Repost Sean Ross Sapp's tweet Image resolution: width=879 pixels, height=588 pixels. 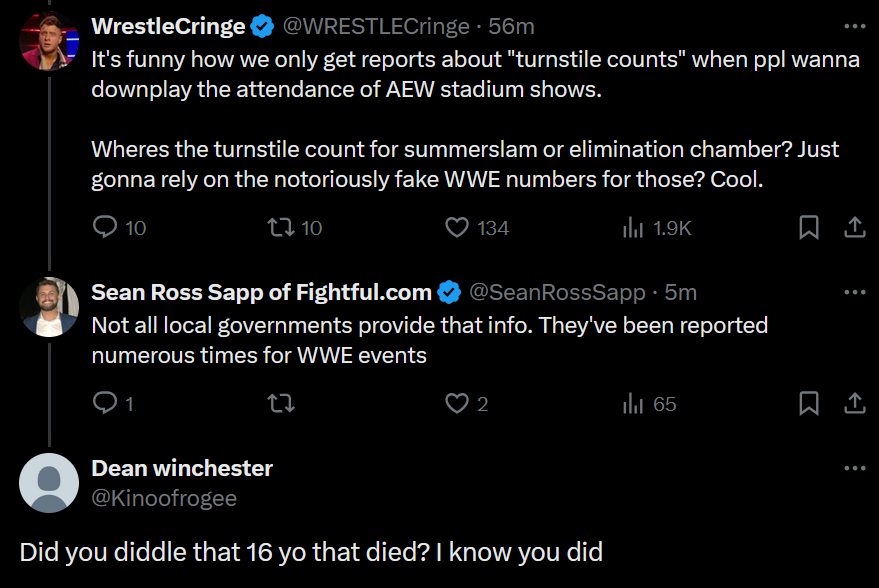(281, 404)
